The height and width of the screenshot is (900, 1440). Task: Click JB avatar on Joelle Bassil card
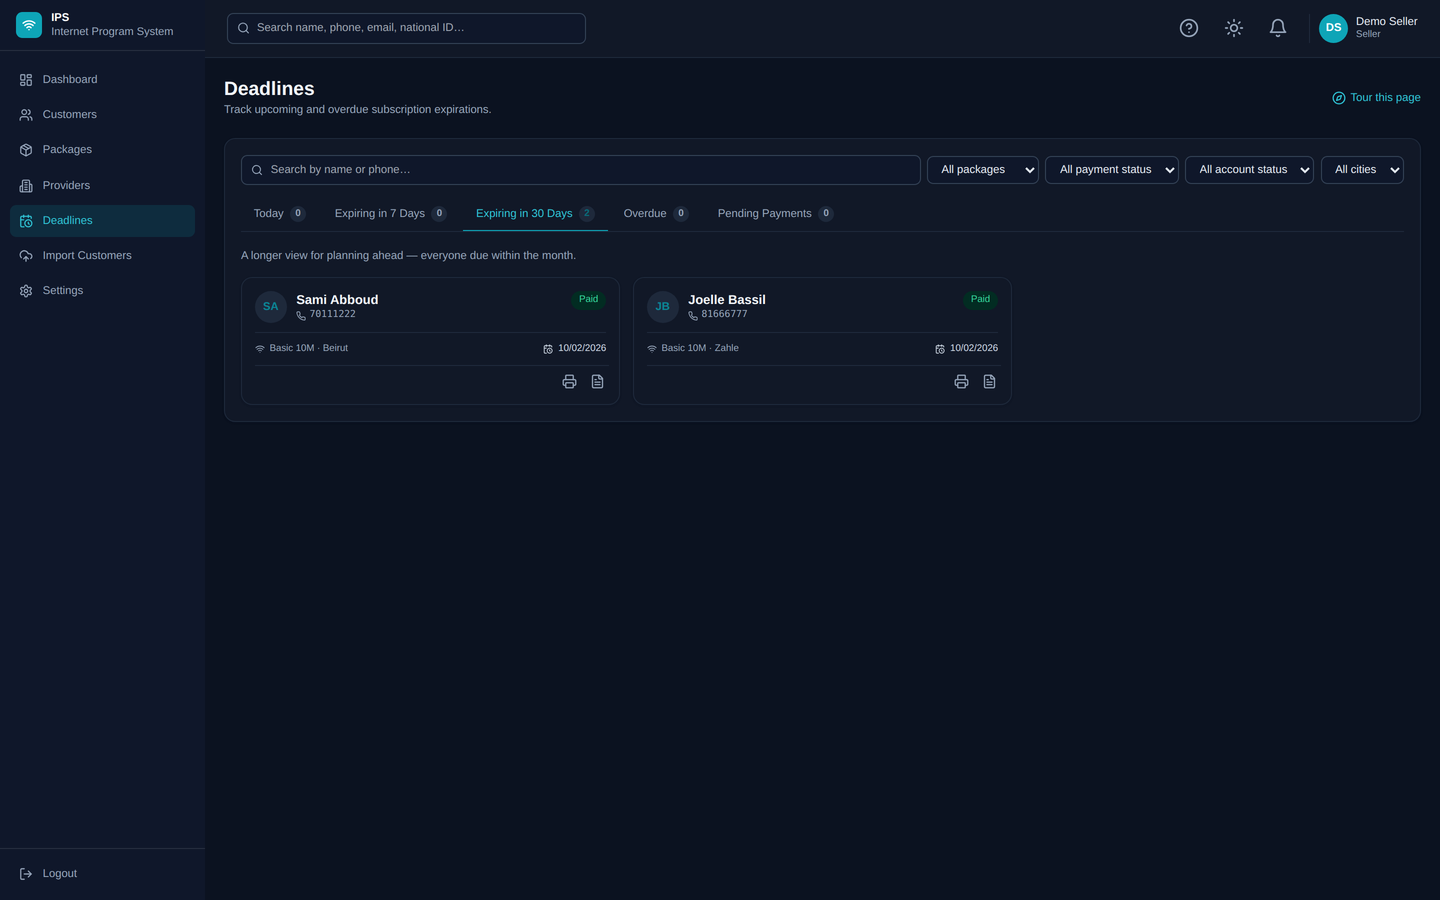663,307
